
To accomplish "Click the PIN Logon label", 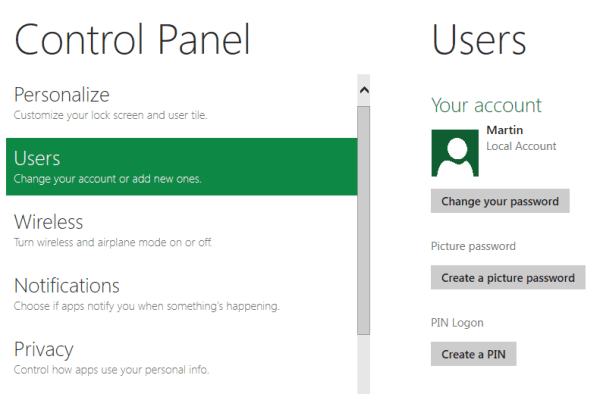I will 457,323.
